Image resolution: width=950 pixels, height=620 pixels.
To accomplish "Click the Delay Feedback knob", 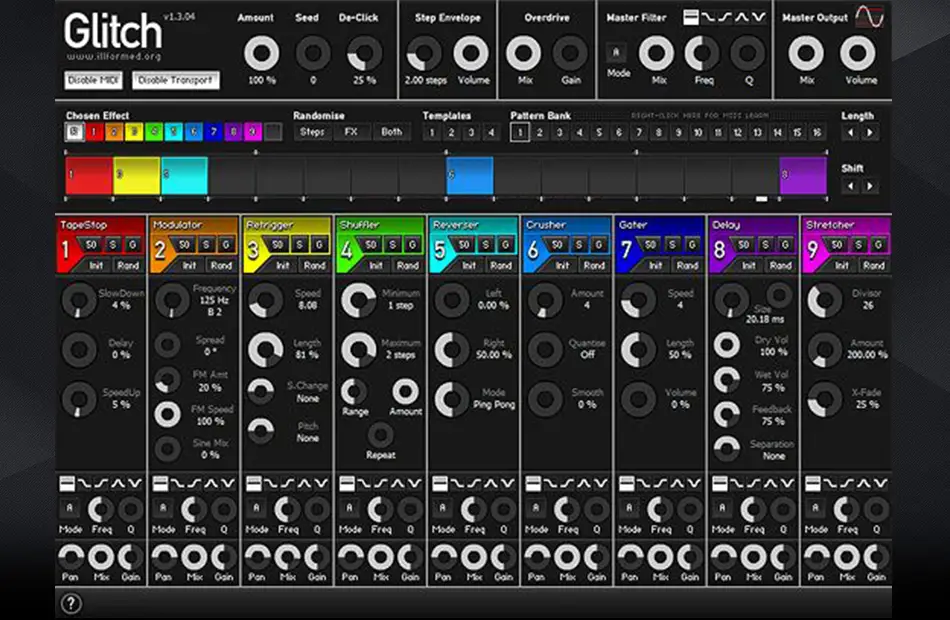I will pos(727,414).
